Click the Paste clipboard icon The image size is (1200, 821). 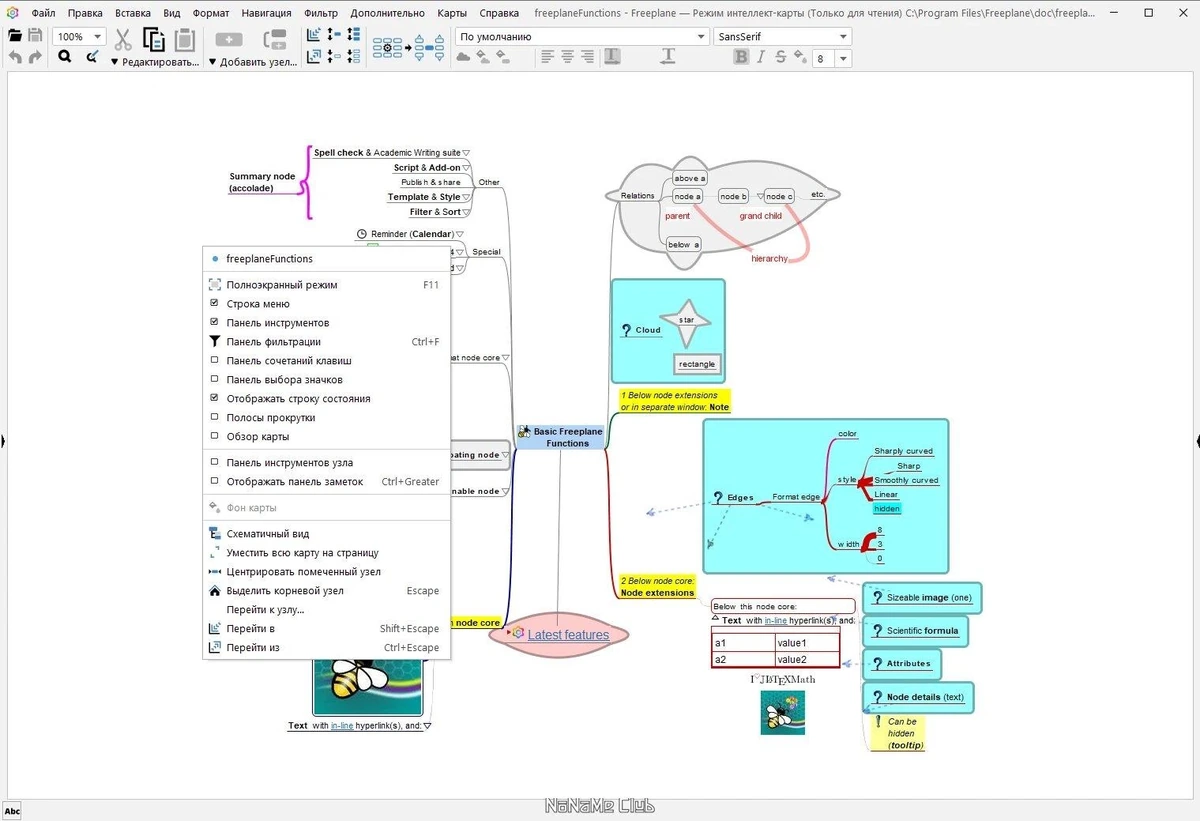185,39
